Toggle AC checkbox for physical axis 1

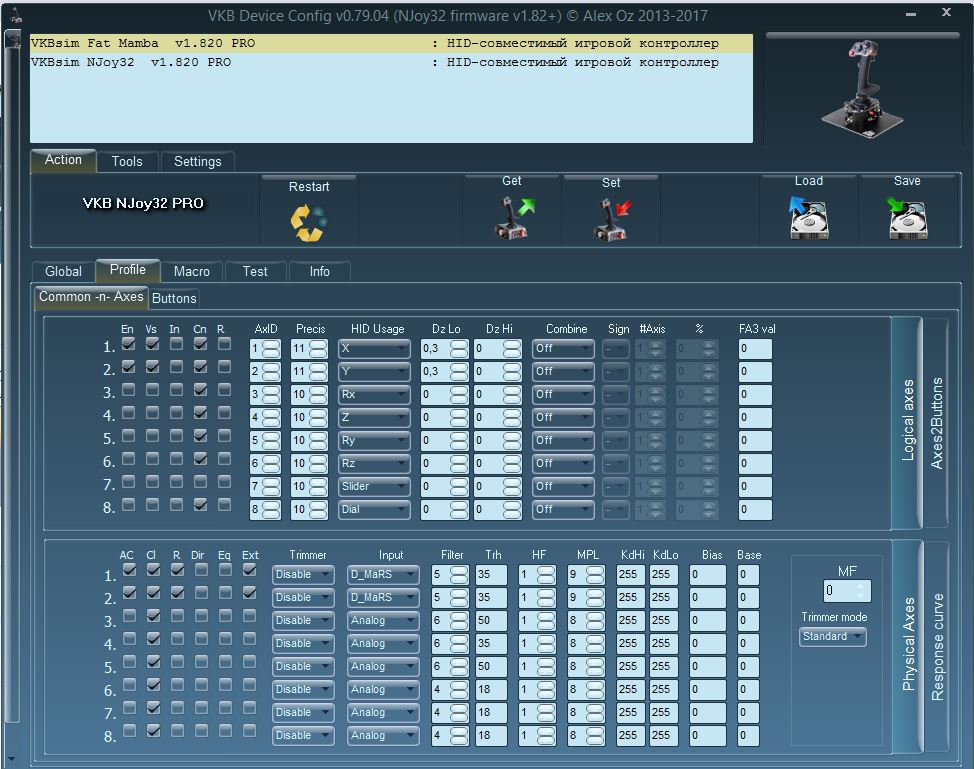[x=129, y=570]
